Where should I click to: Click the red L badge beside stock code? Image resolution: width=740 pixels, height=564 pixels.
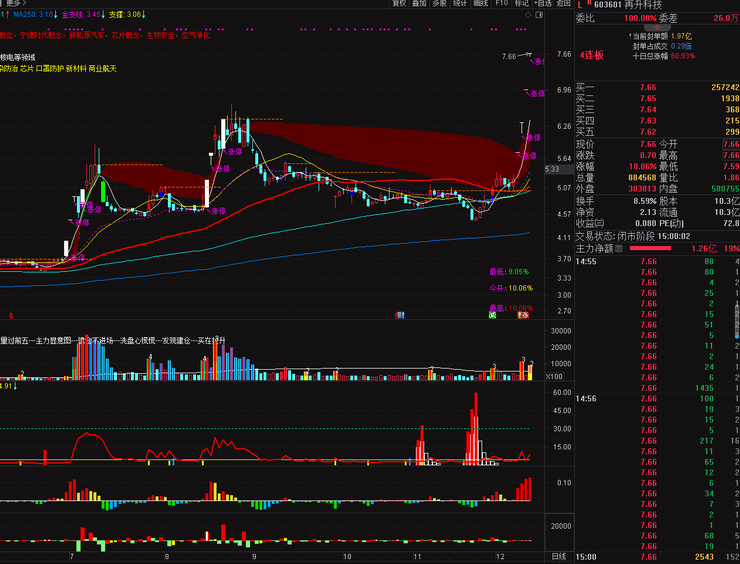click(580, 4)
